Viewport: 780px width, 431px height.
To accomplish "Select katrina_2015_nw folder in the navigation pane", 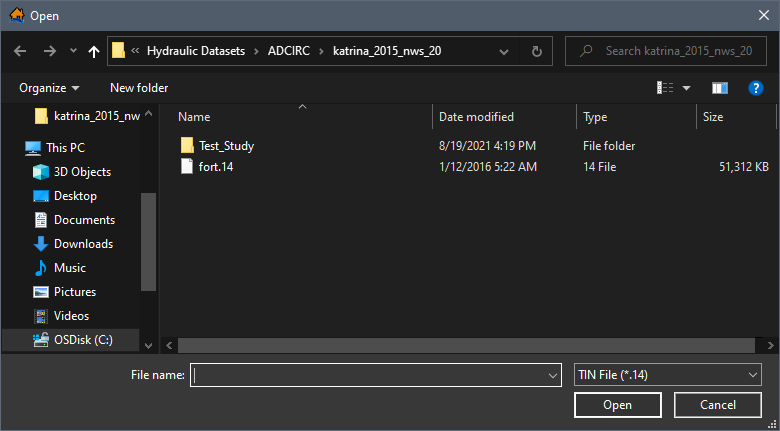I will point(88,116).
